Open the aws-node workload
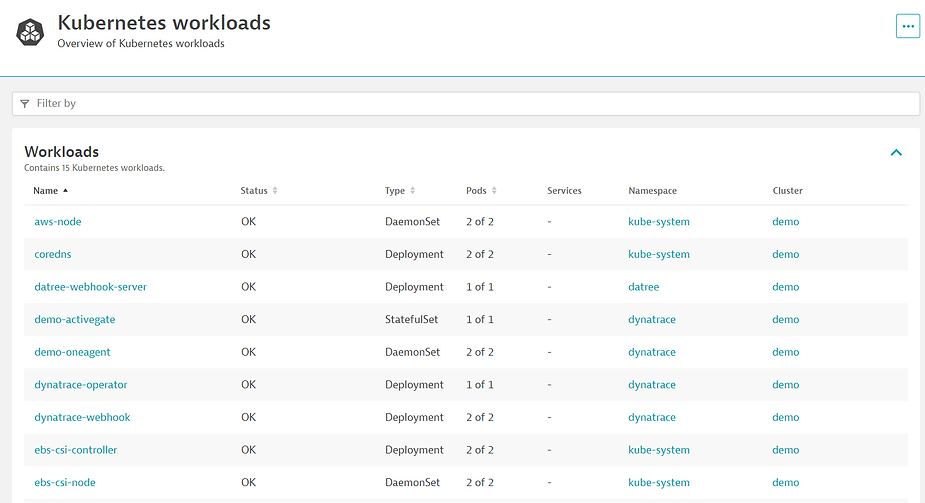Screen dimensions: 925x503 point(58,222)
